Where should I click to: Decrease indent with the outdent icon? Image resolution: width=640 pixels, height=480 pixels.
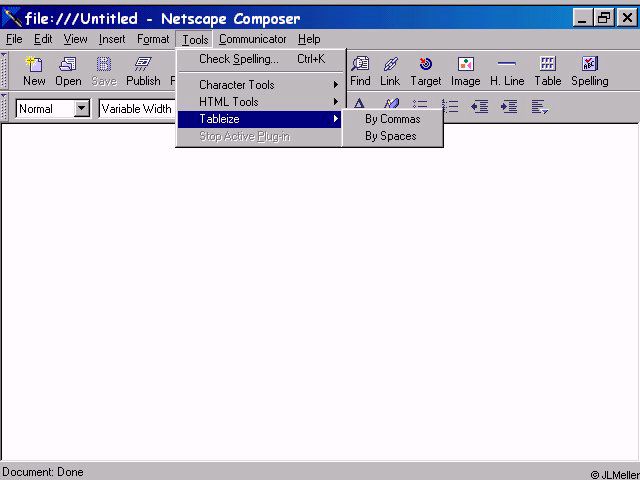[479, 107]
